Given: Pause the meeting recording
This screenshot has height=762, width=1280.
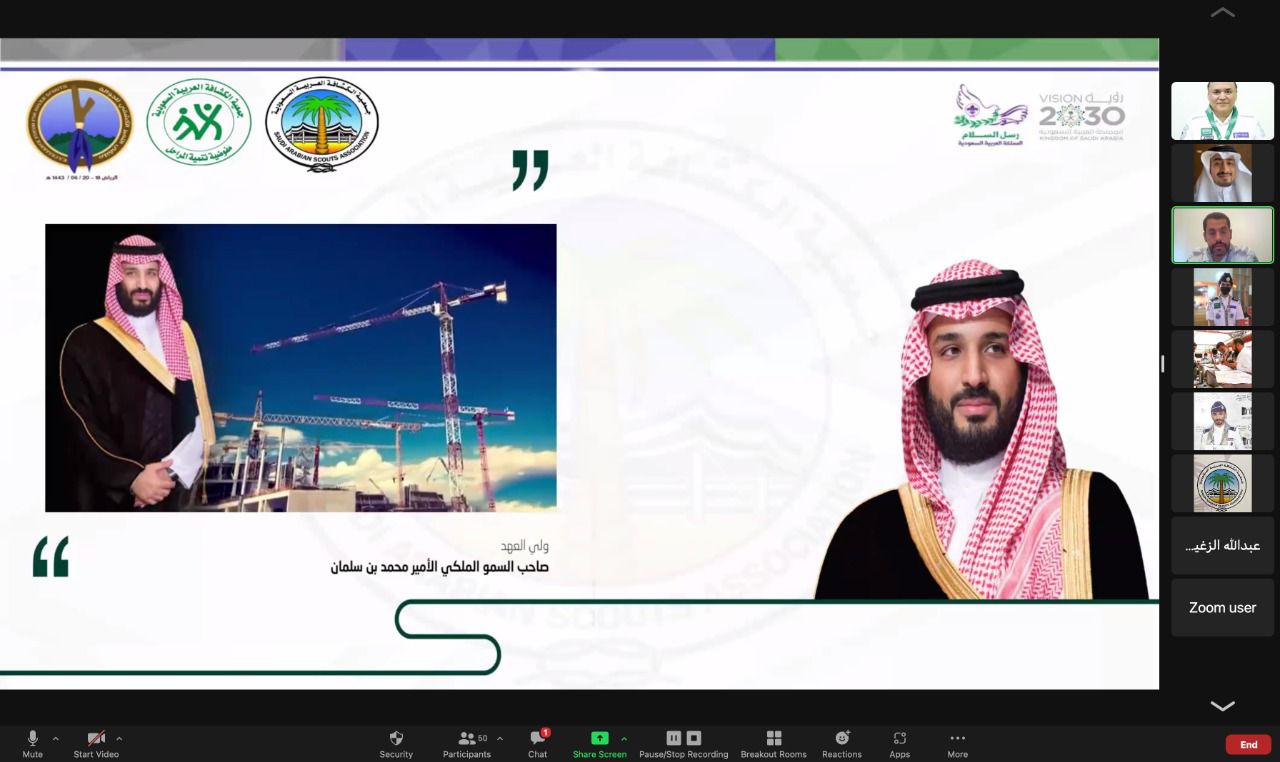Looking at the screenshot, I should (674, 738).
